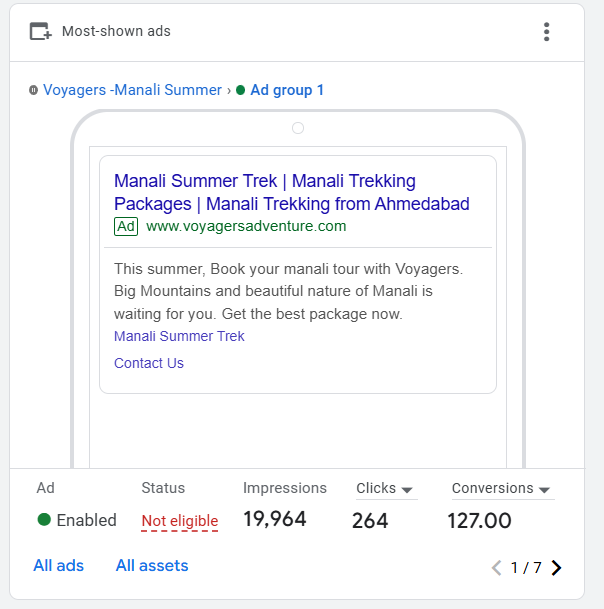Click the Contact Us sitelink
Viewport: 604px width, 609px height.
coord(149,363)
